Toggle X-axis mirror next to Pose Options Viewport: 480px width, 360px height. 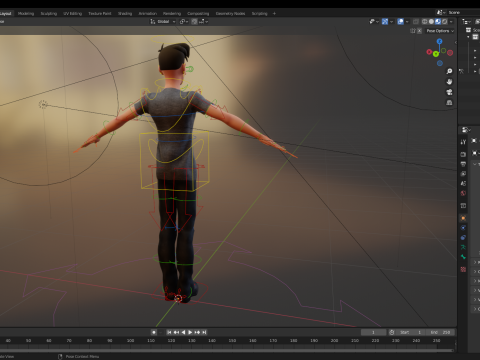(x=419, y=31)
